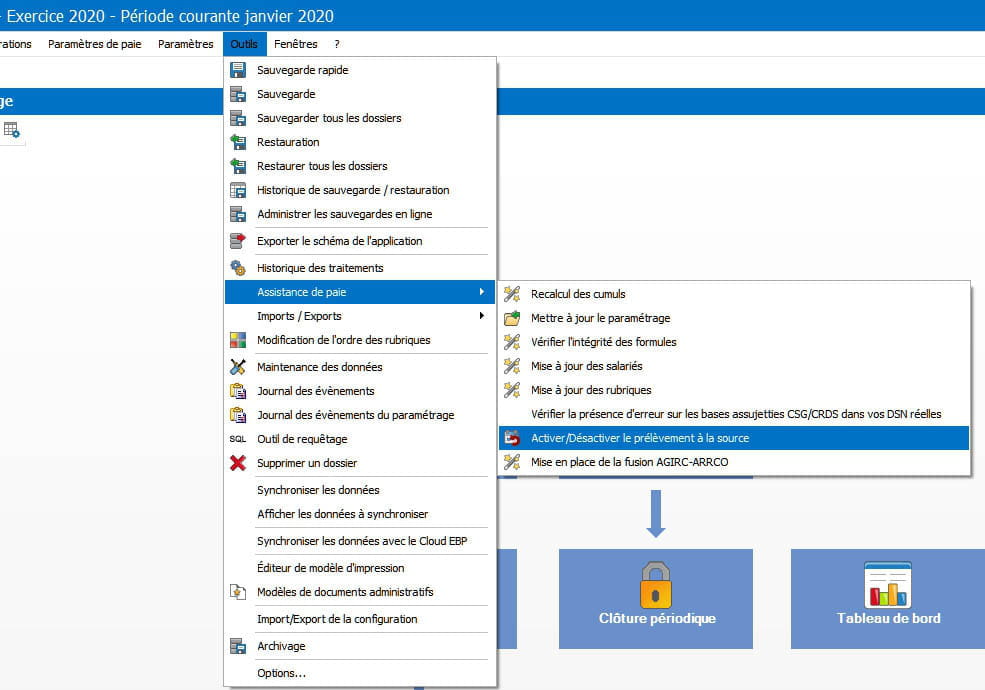This screenshot has width=985, height=690.
Task: Click the Recalcul des cumuls wand icon
Action: [x=512, y=294]
